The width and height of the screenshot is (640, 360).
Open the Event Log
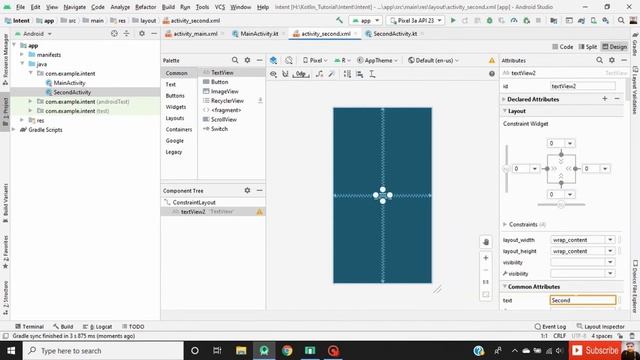550,327
